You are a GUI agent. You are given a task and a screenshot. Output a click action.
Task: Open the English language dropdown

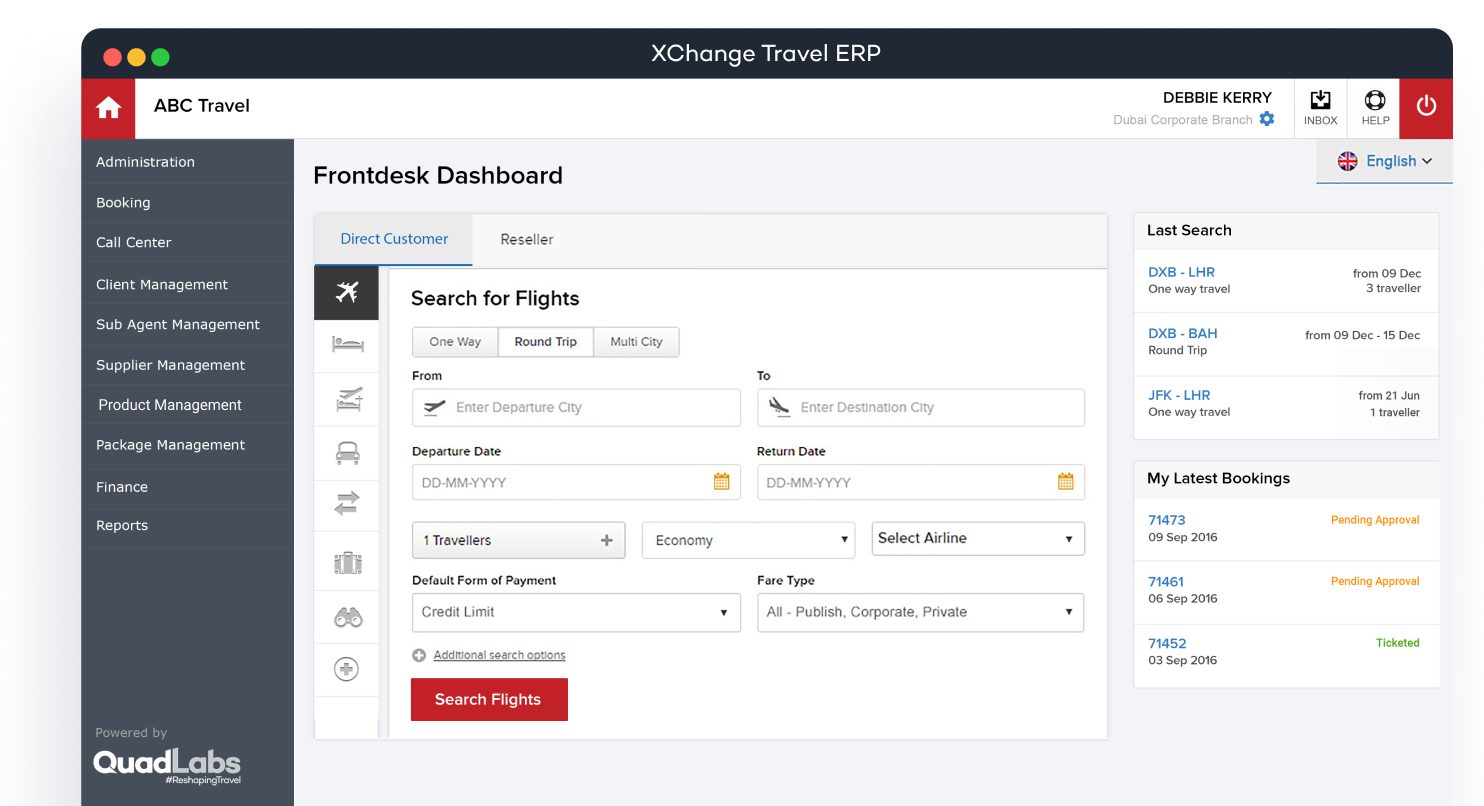coord(1385,161)
